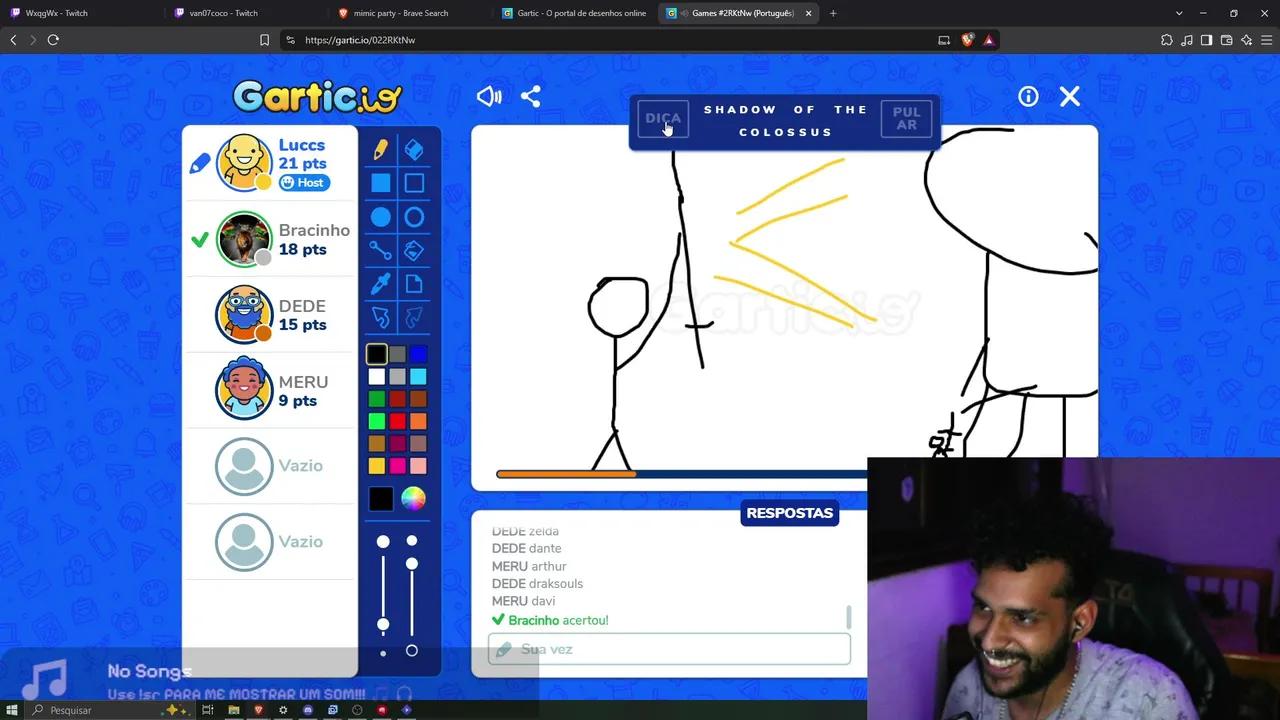Pick the bright red color swatch
The height and width of the screenshot is (720, 1280).
(397, 422)
